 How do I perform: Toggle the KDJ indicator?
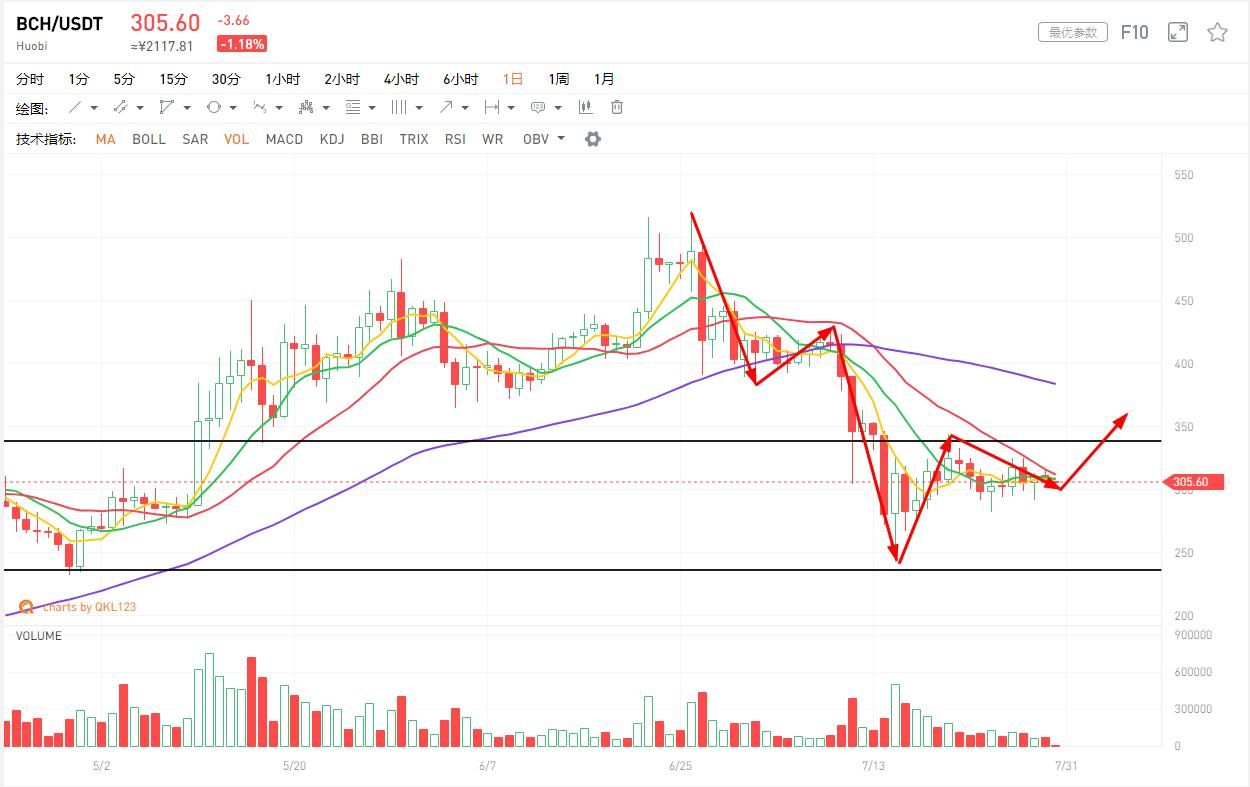[332, 139]
